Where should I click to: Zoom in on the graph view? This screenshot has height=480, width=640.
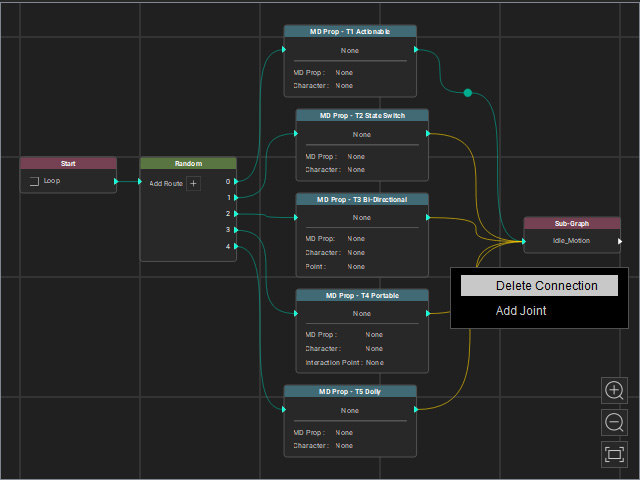click(x=614, y=391)
